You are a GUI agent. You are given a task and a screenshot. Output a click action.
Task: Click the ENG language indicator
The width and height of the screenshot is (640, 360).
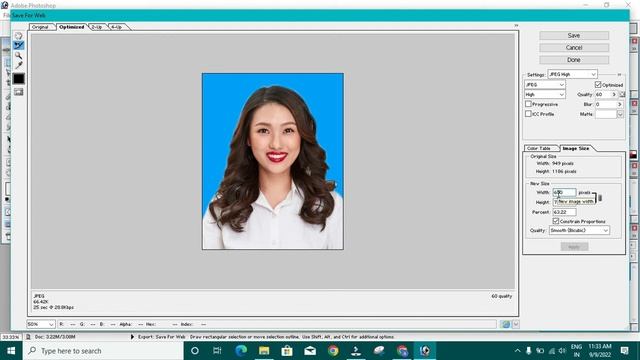tap(576, 351)
